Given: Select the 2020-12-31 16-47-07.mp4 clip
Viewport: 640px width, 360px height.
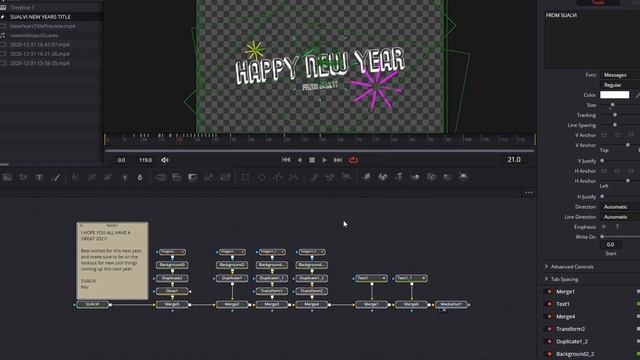Looking at the screenshot, I should tap(40, 44).
